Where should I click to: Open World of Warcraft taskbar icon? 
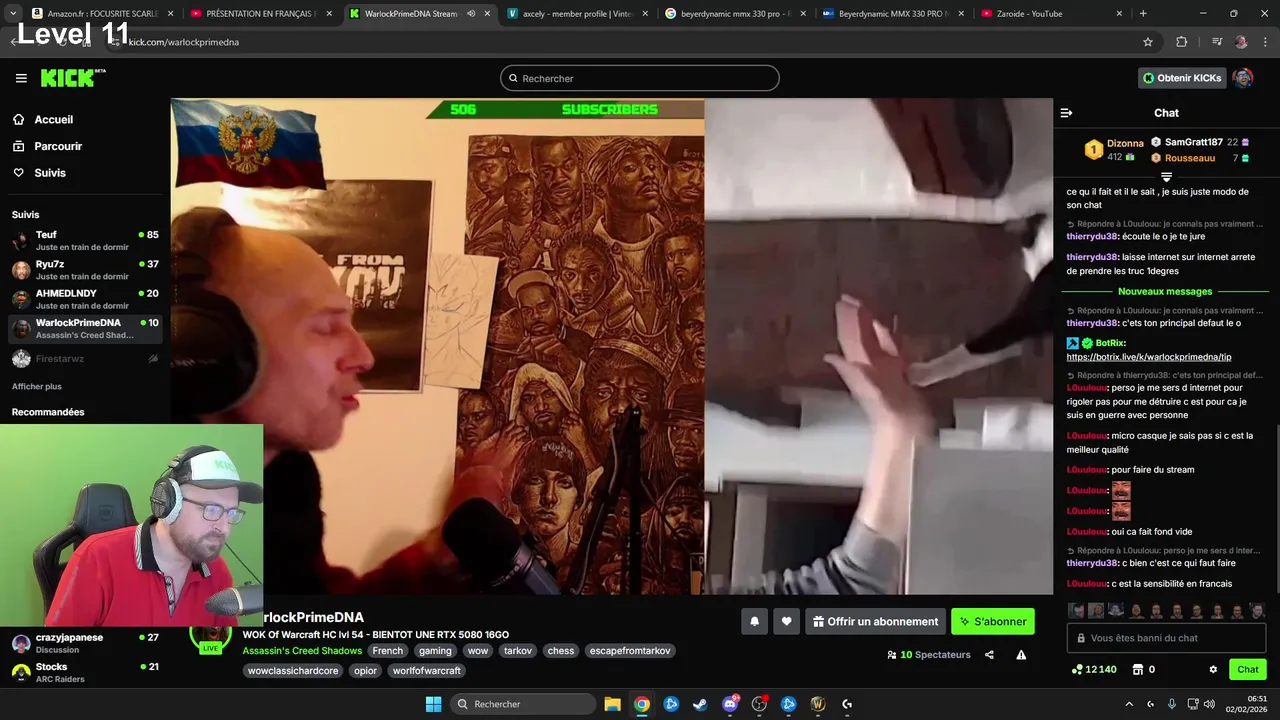pyautogui.click(x=817, y=704)
